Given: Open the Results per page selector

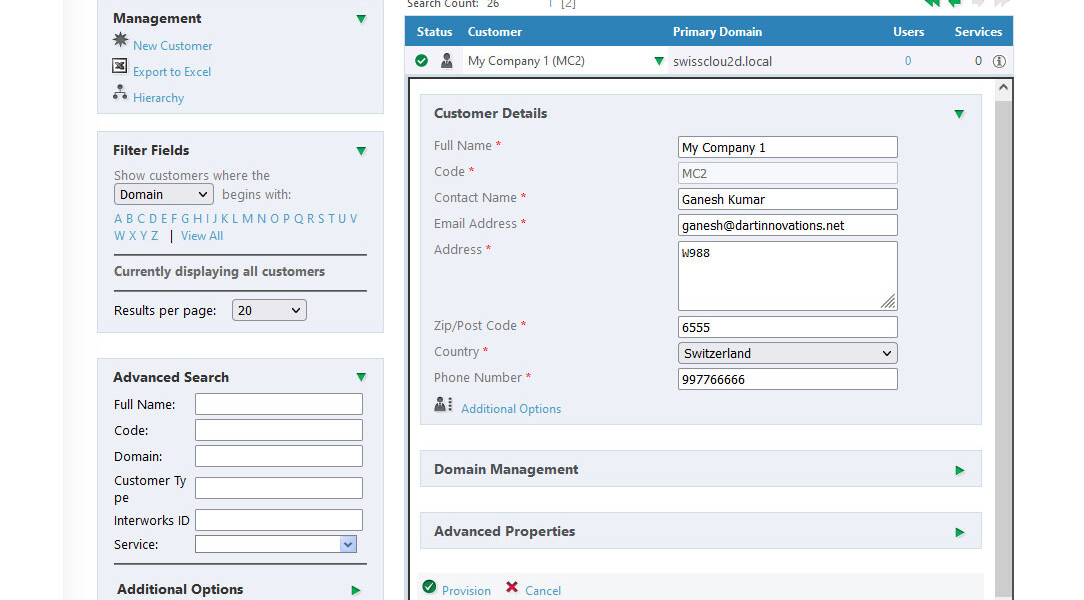Looking at the screenshot, I should tap(268, 310).
